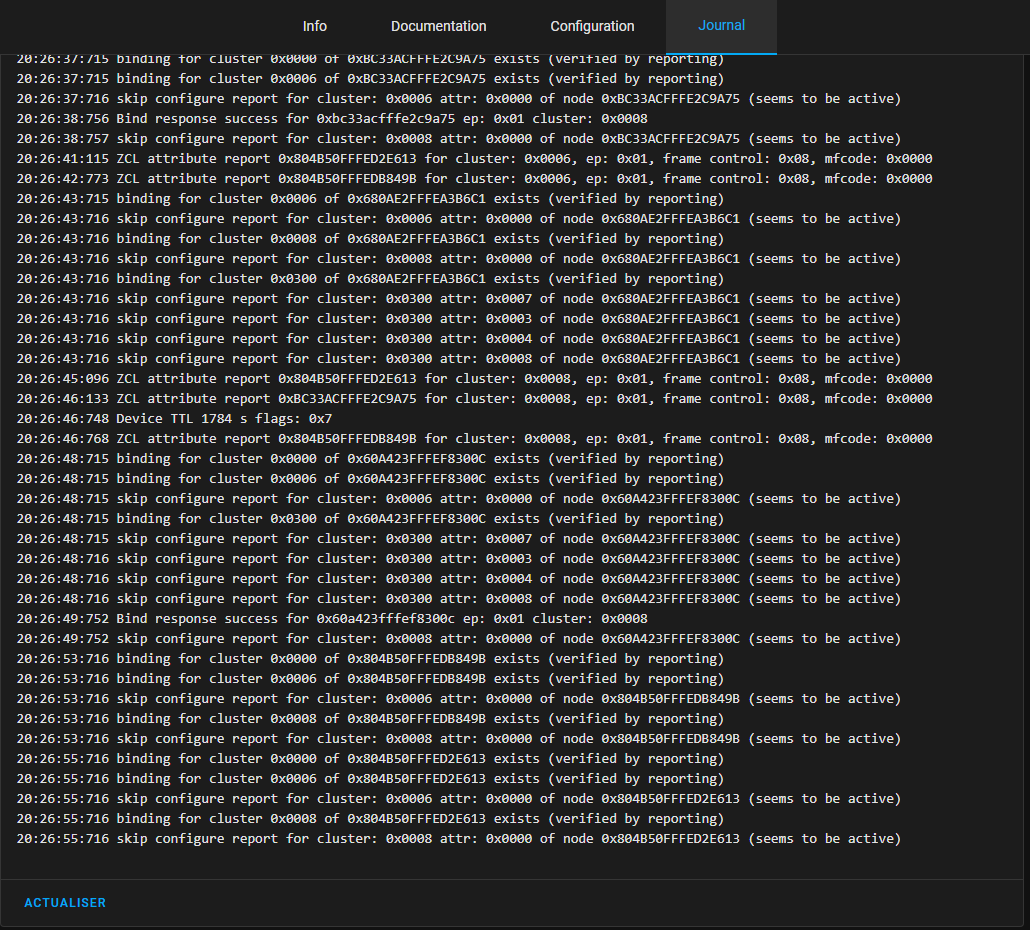Select the last log entry in the journal
This screenshot has width=1030, height=930.
click(458, 839)
